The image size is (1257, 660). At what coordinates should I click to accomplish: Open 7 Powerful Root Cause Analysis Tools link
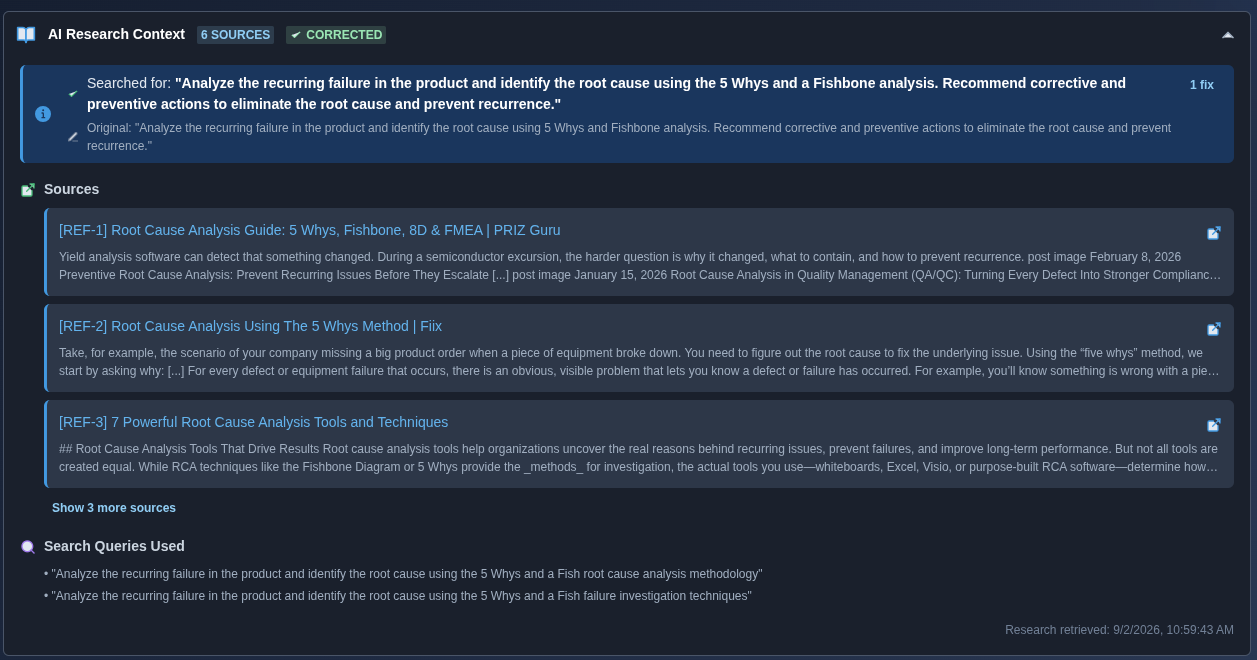(x=253, y=422)
